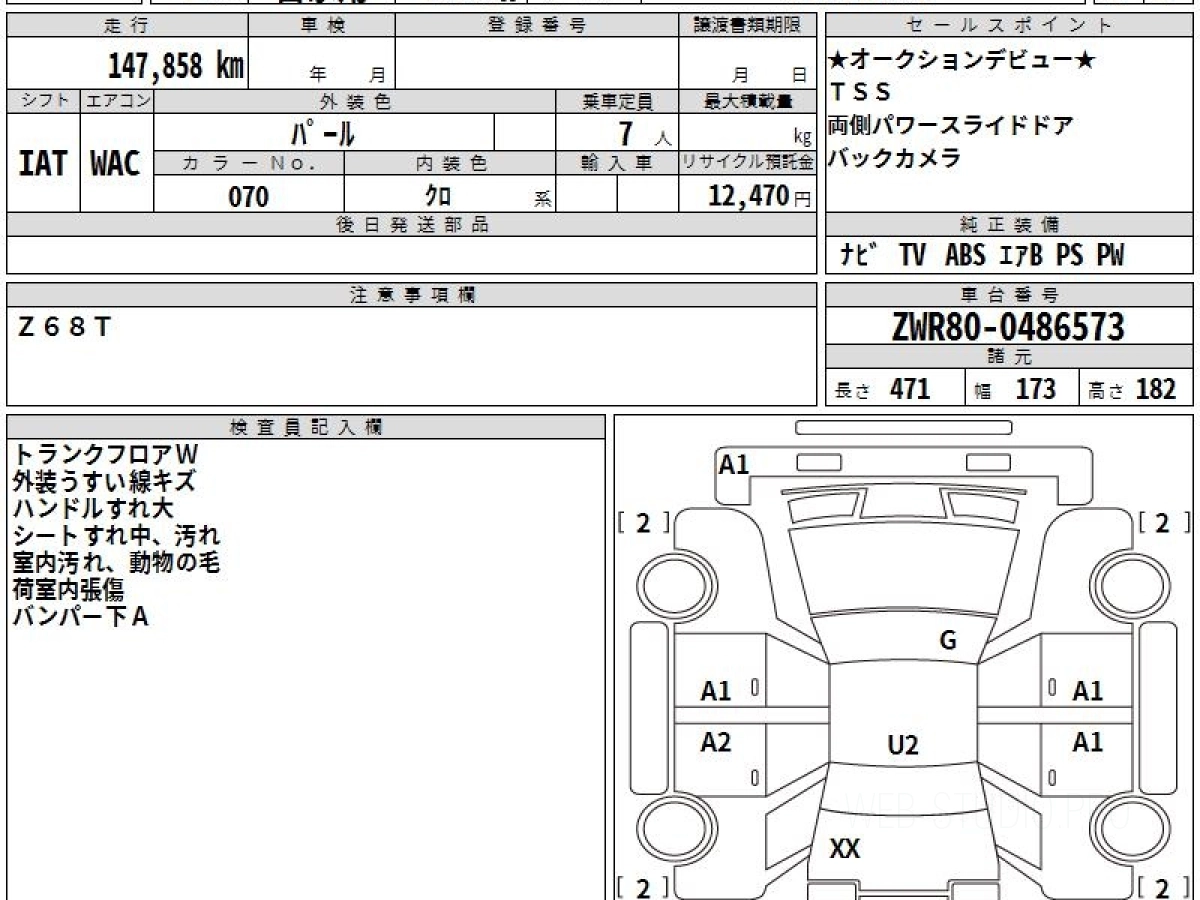This screenshot has width=1200, height=900.
Task: Select the 登録番号 header
Action: point(537,26)
